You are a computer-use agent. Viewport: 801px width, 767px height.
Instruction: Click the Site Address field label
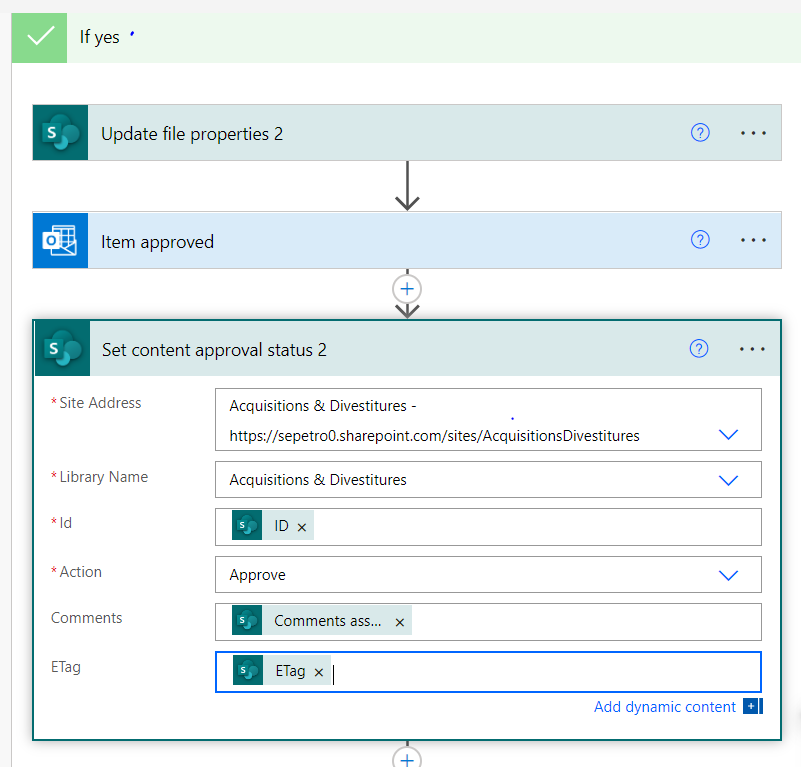pyautogui.click(x=100, y=403)
